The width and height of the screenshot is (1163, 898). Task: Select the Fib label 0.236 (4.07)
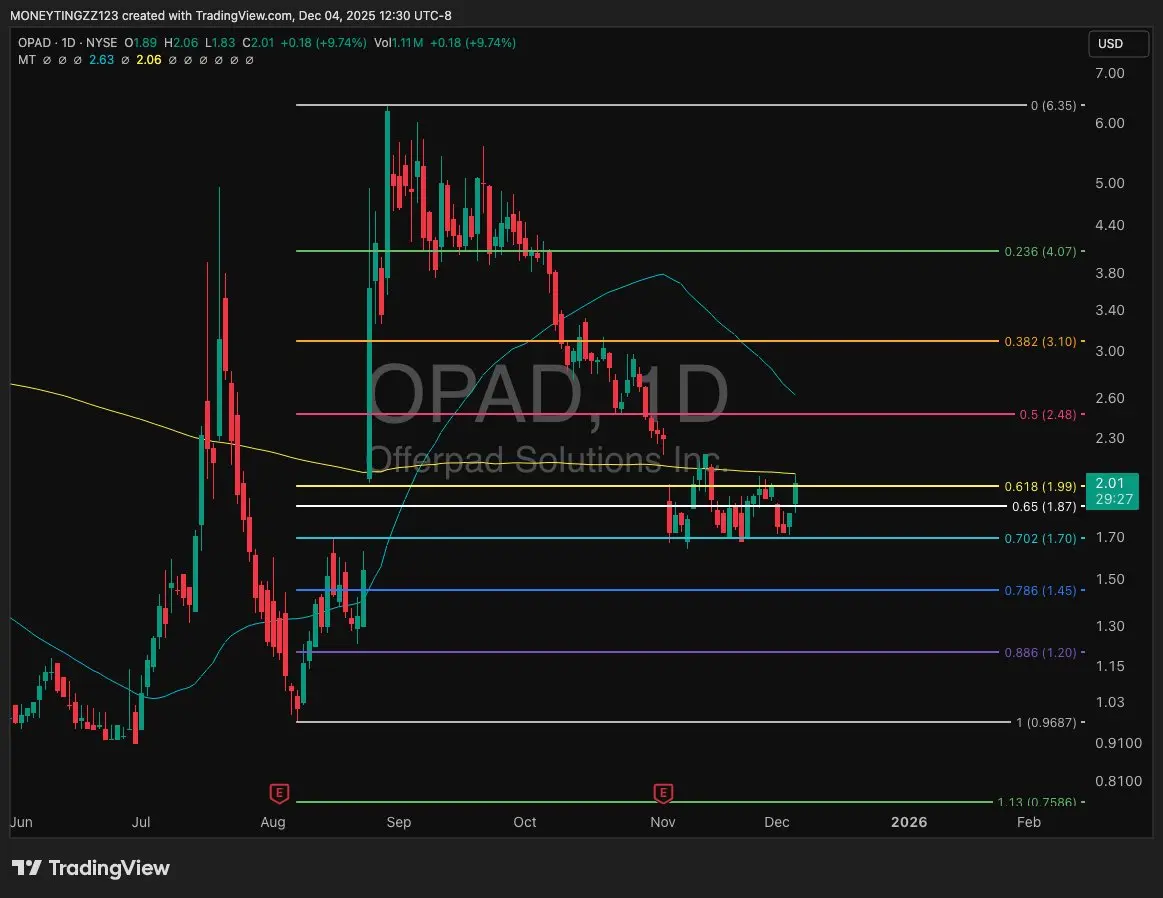pyautogui.click(x=1040, y=252)
